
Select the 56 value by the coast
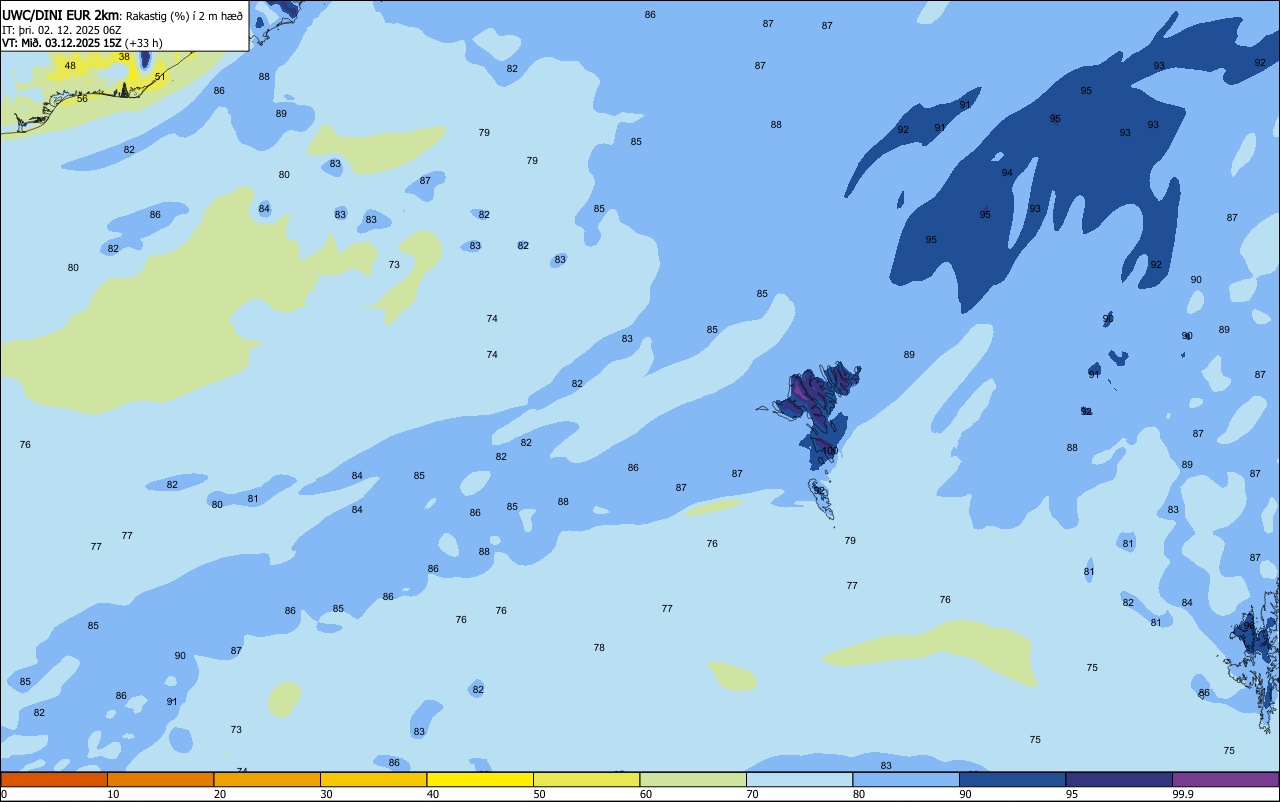82,99
